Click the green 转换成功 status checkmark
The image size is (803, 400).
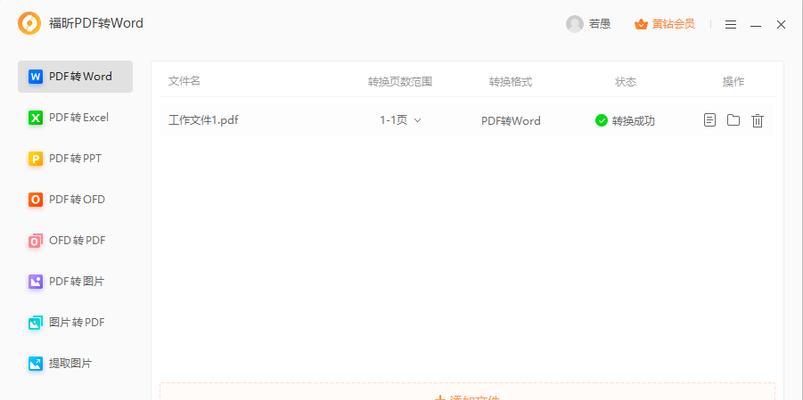click(x=601, y=120)
